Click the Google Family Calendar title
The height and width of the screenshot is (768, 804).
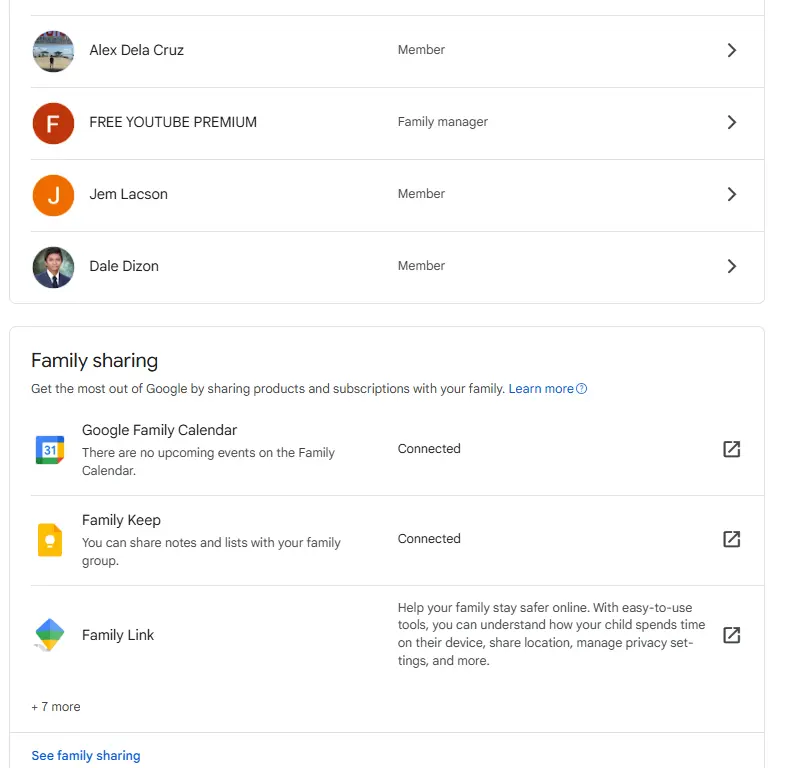(159, 430)
